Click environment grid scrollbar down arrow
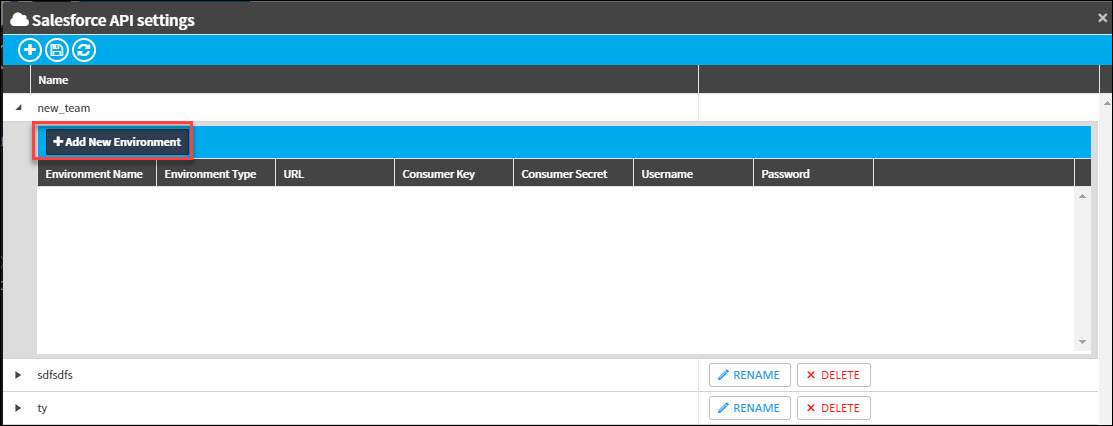This screenshot has width=1113, height=426. pos(1082,342)
